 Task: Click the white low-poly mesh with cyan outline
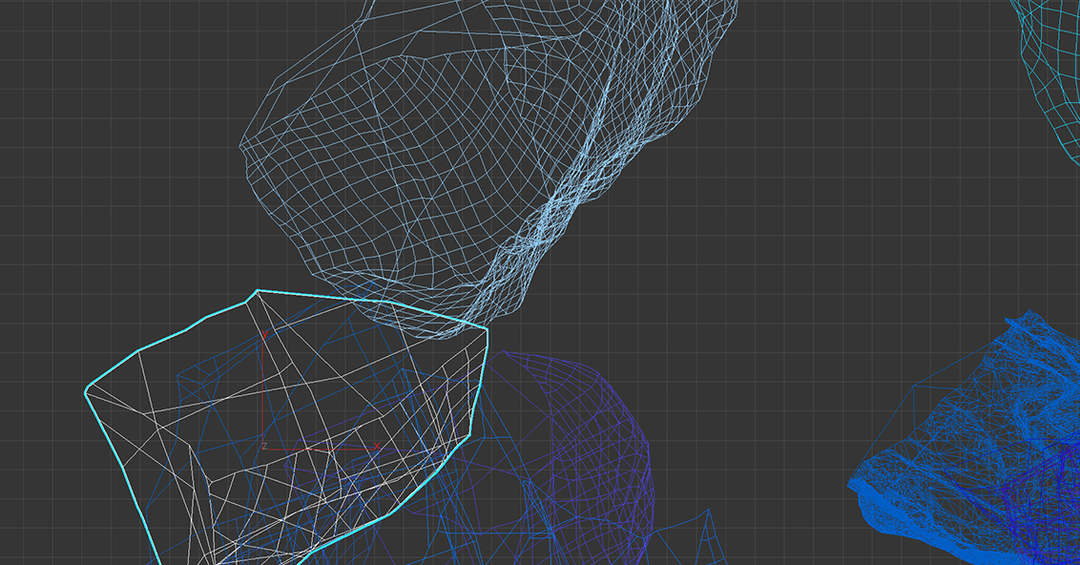286,427
